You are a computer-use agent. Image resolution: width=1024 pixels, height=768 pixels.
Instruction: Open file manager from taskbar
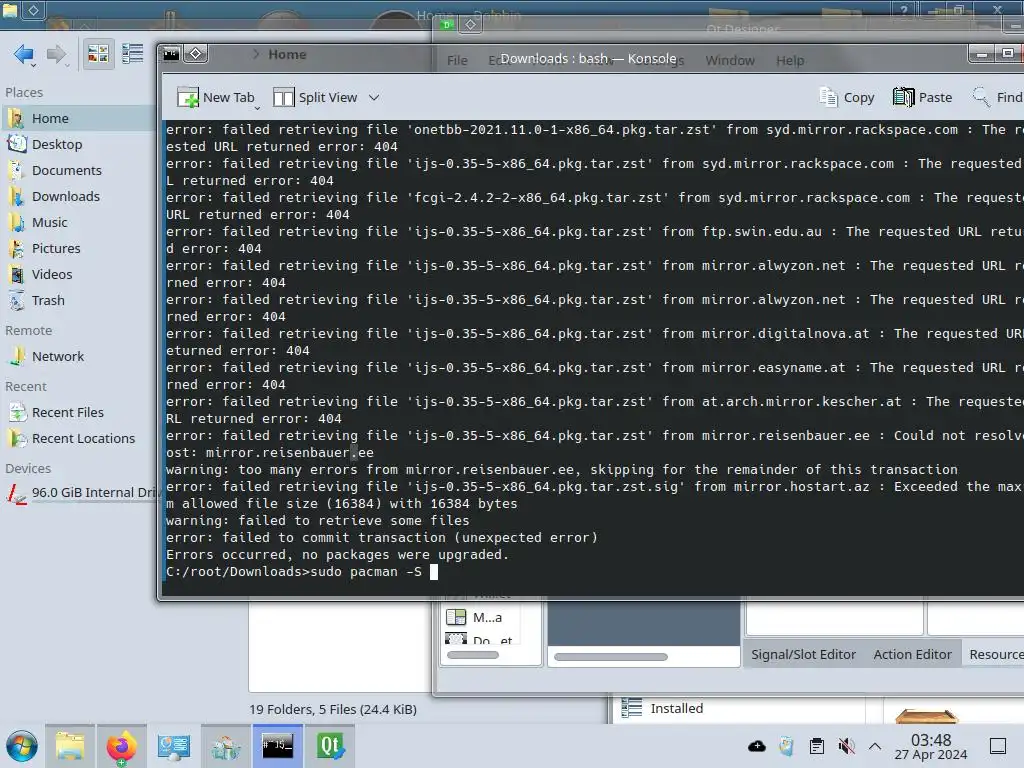tap(70, 746)
